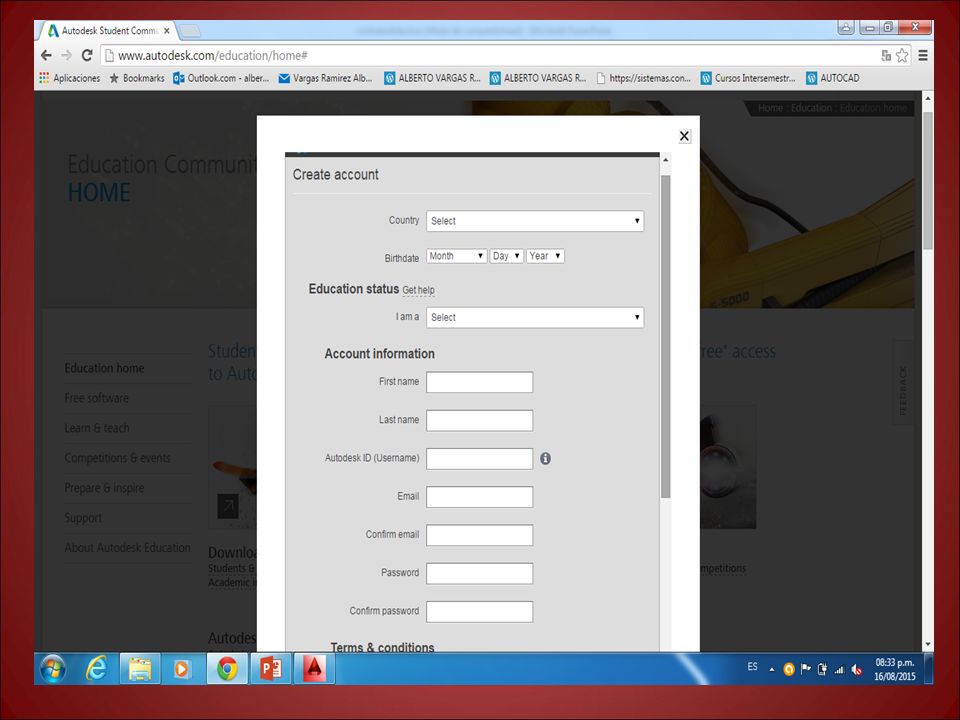960x720 pixels.
Task: Open the https://sistemas.con... bookmark
Action: (643, 78)
